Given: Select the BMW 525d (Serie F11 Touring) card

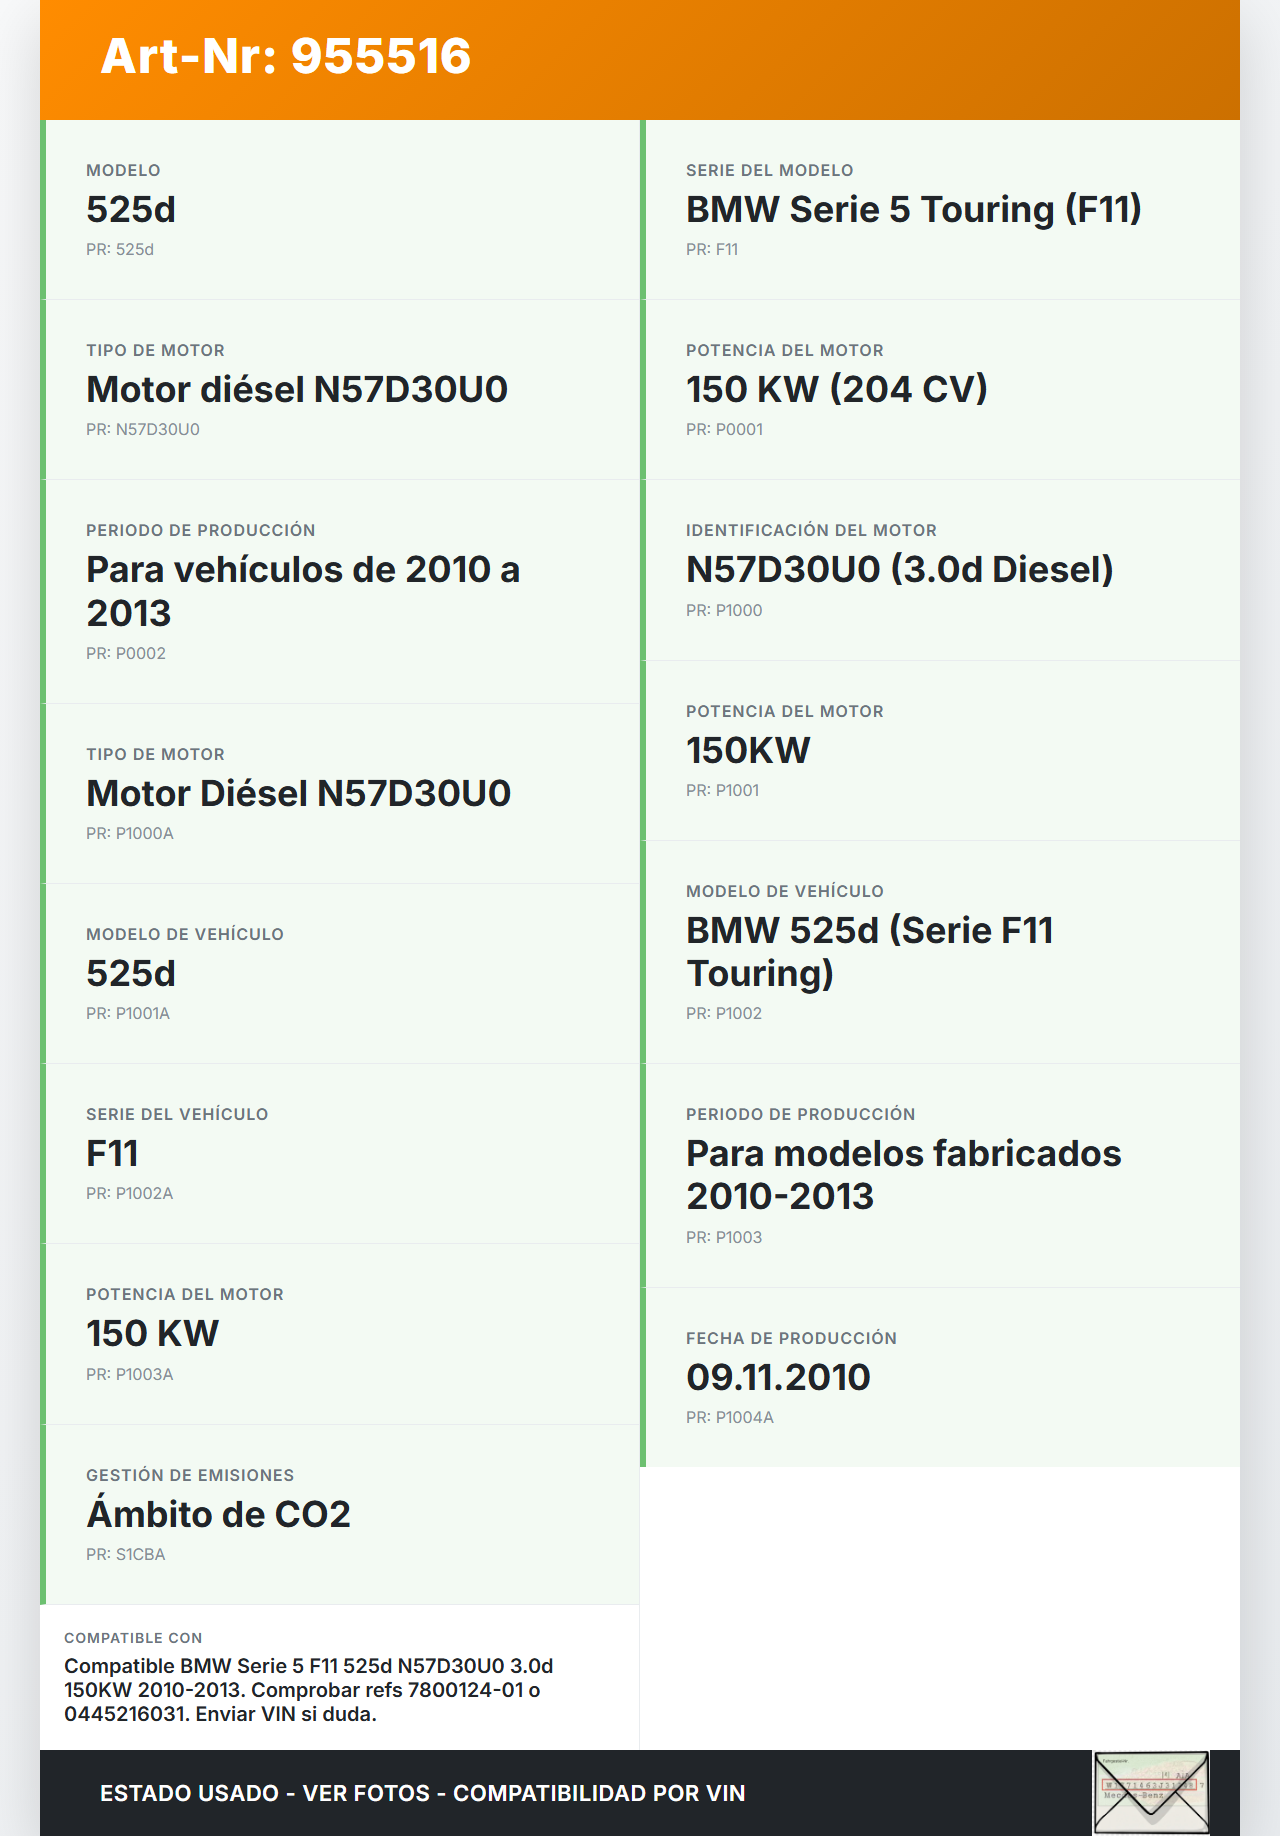Looking at the screenshot, I should pyautogui.click(x=940, y=951).
